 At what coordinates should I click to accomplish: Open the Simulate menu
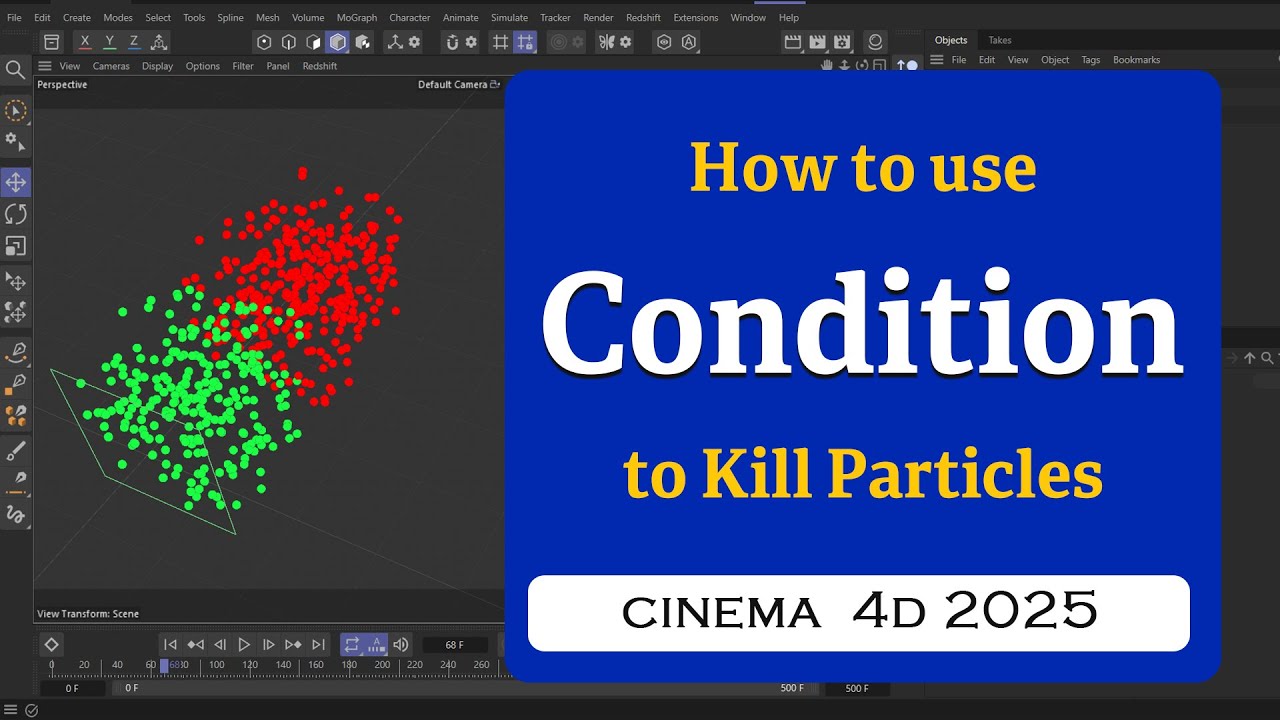(x=509, y=18)
